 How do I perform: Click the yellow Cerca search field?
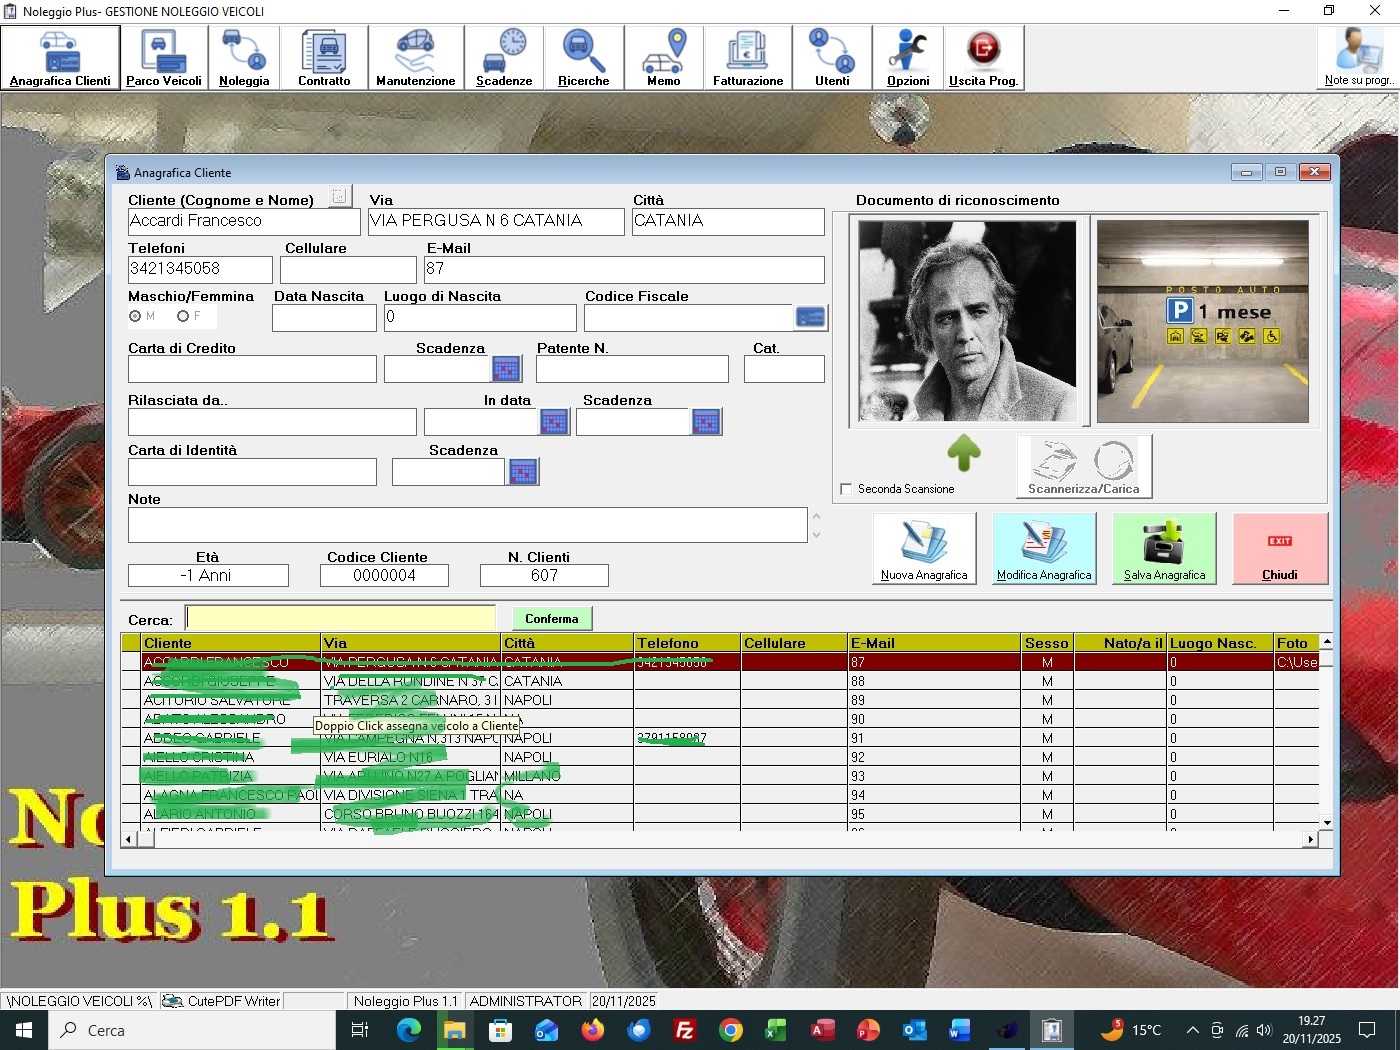(340, 619)
